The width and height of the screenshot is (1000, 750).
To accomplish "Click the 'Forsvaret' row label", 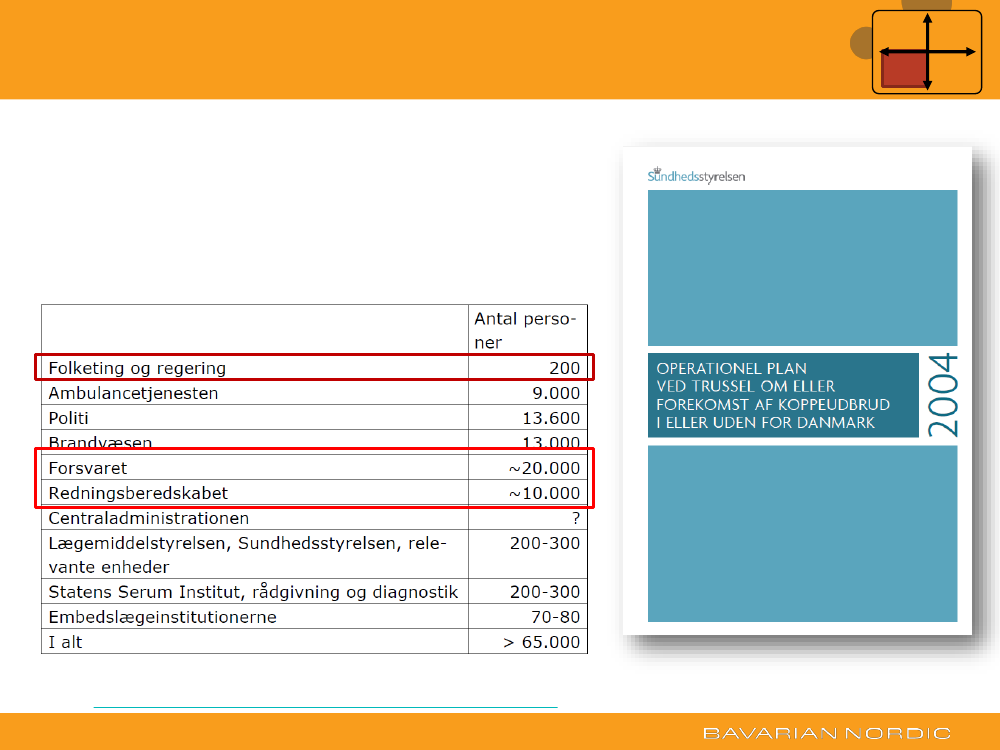I will click(x=88, y=468).
